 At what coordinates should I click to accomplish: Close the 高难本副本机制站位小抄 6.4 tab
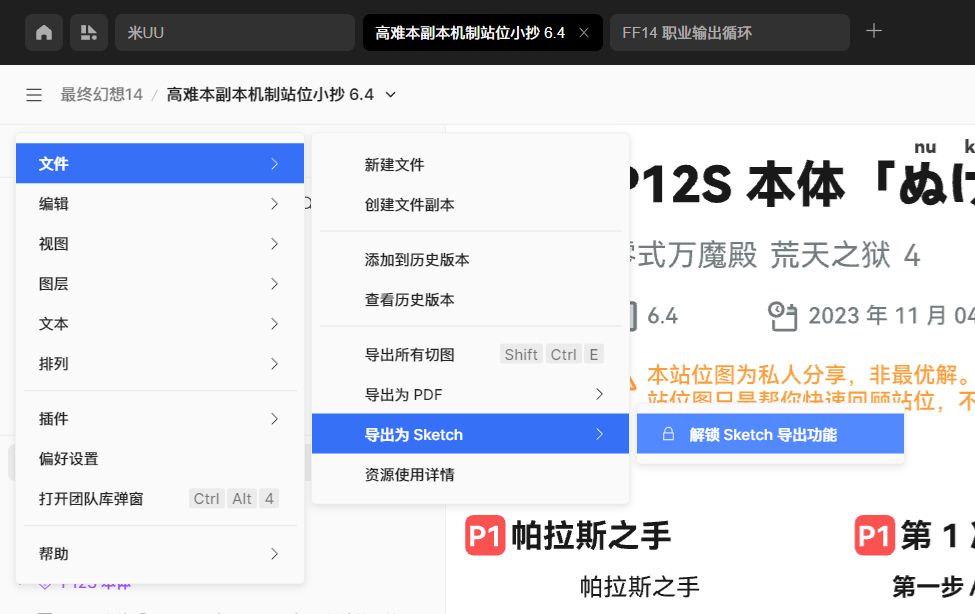click(x=584, y=33)
